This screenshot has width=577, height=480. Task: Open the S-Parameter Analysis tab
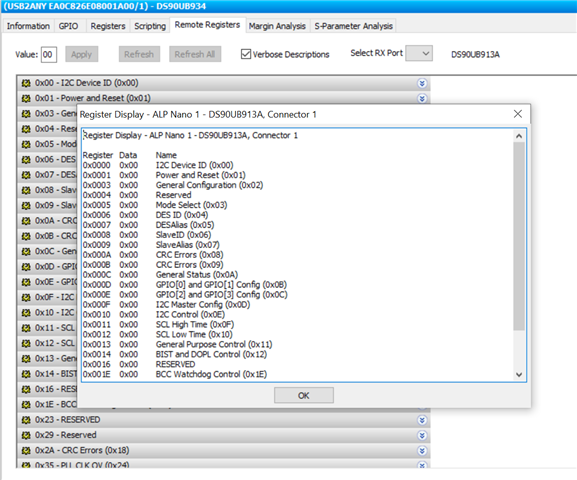pos(353,26)
